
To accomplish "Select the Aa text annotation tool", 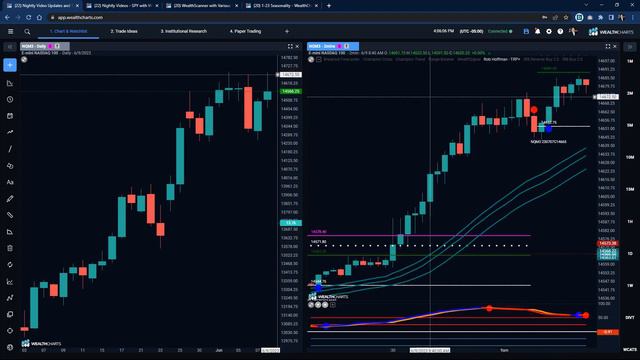I will click(10, 182).
